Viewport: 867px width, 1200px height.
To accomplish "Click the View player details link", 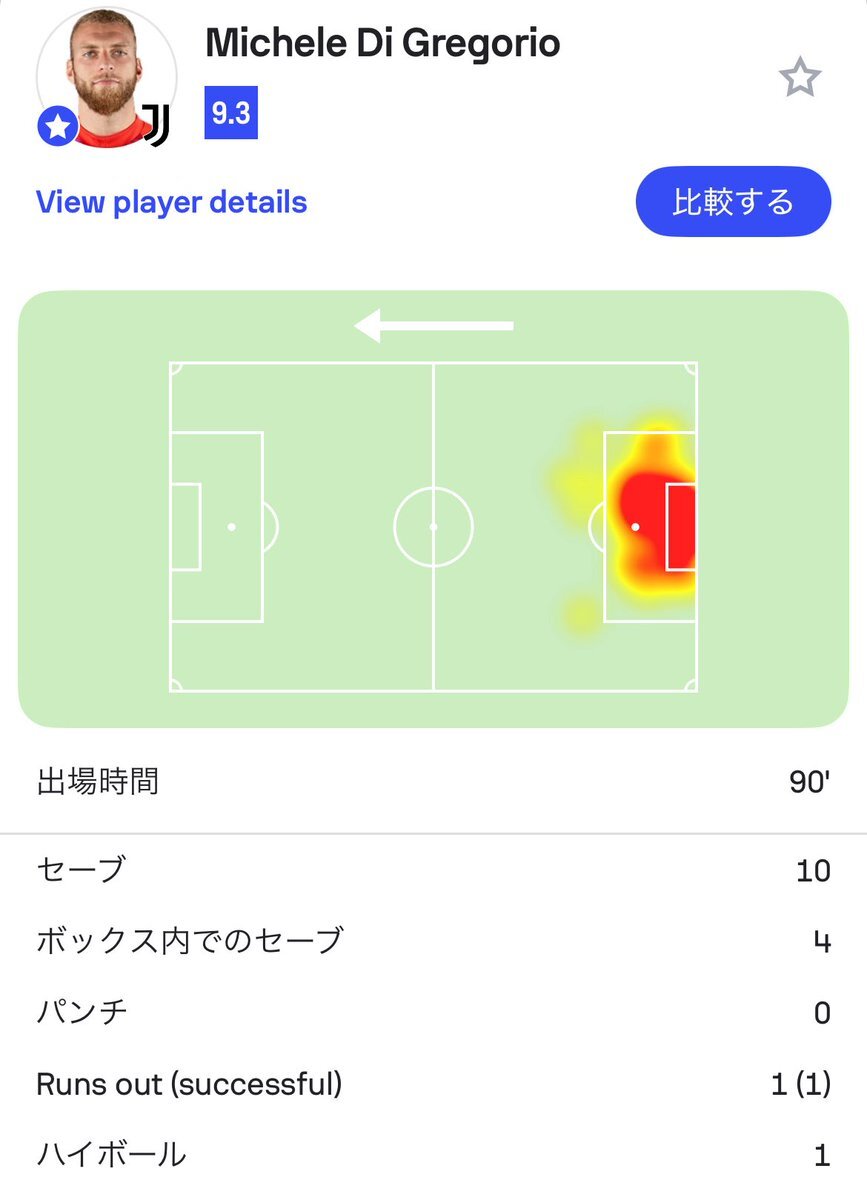I will pos(171,202).
